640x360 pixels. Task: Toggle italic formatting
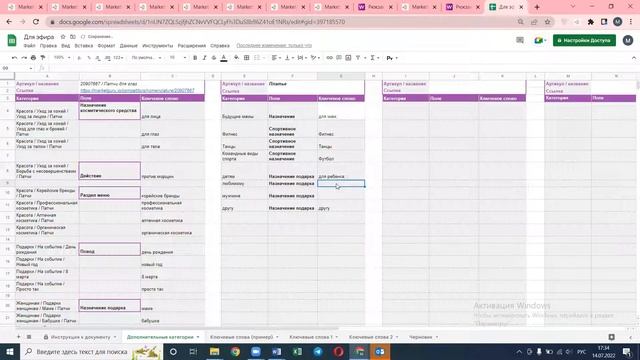pyautogui.click(x=204, y=58)
